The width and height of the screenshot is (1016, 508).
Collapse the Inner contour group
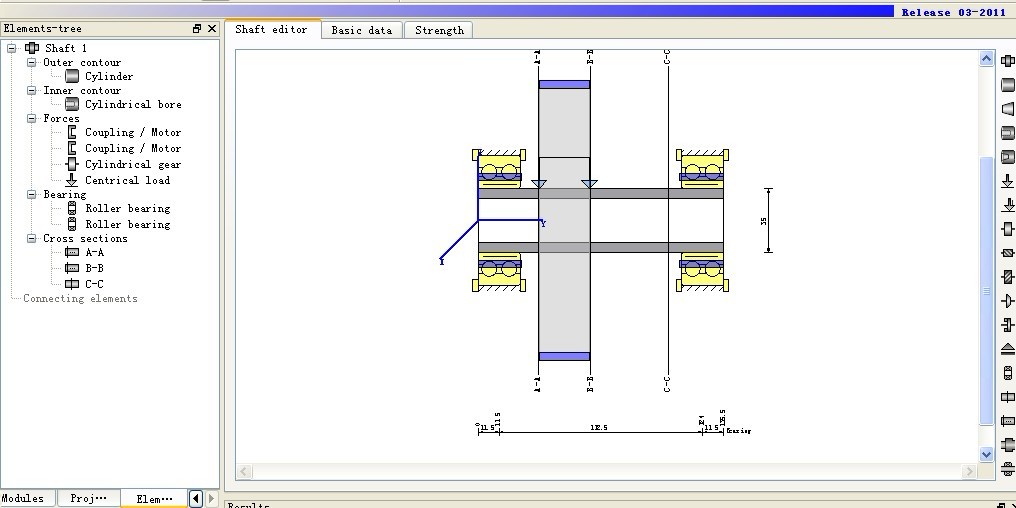click(31, 90)
